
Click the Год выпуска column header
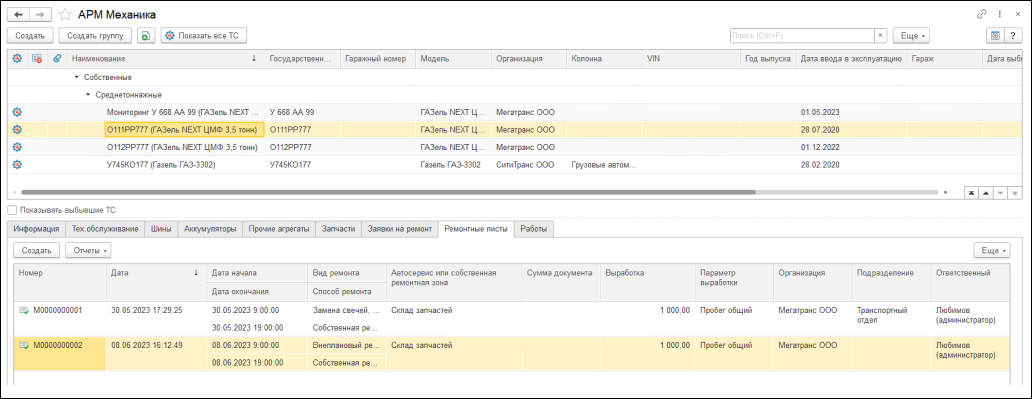click(767, 59)
